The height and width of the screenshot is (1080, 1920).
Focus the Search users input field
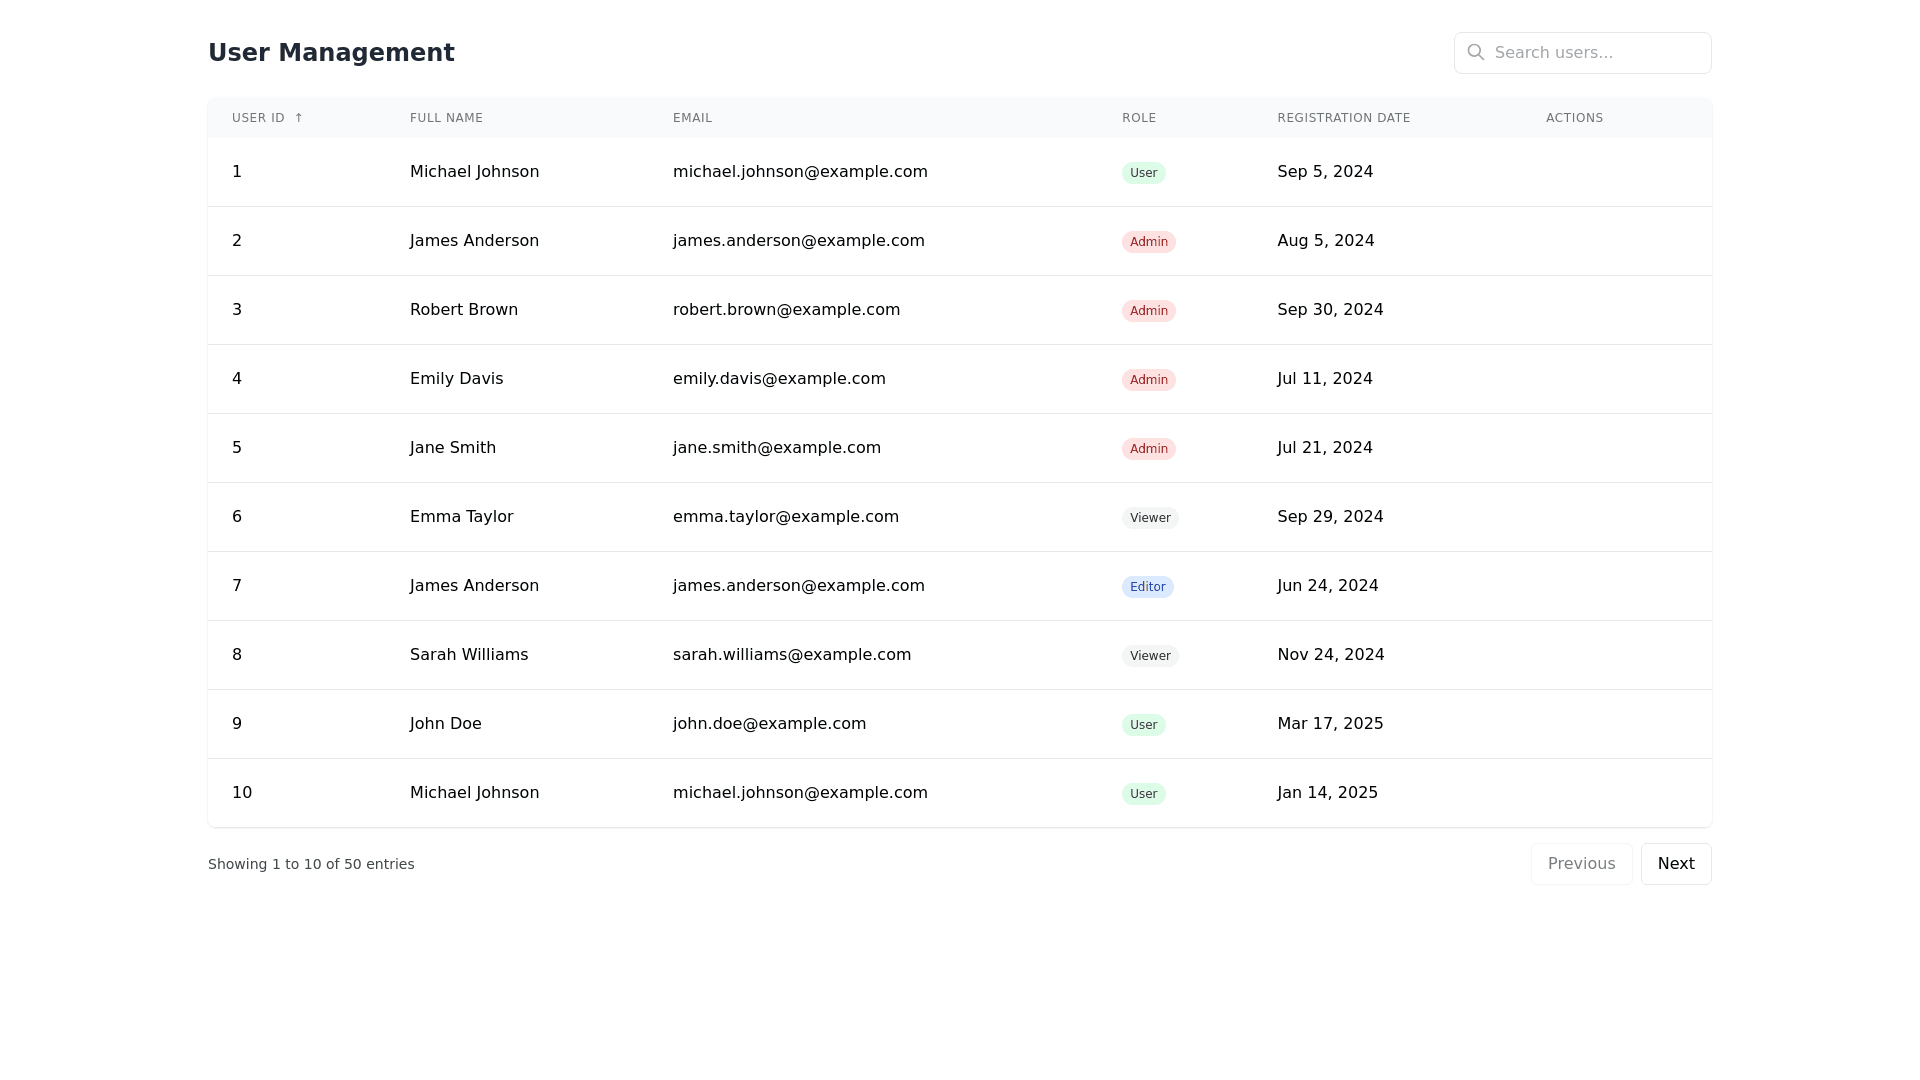pos(1596,53)
